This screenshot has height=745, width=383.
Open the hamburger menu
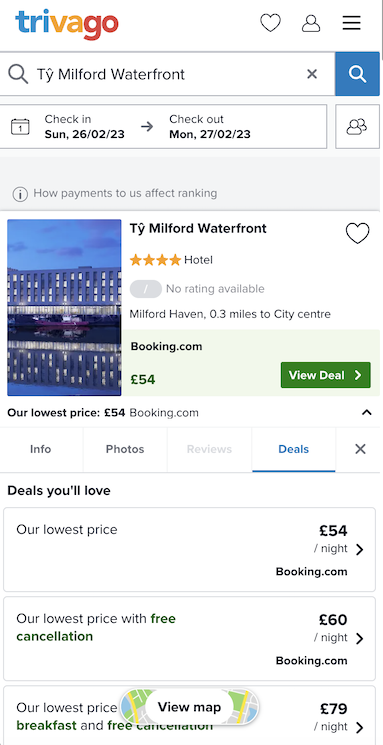352,23
